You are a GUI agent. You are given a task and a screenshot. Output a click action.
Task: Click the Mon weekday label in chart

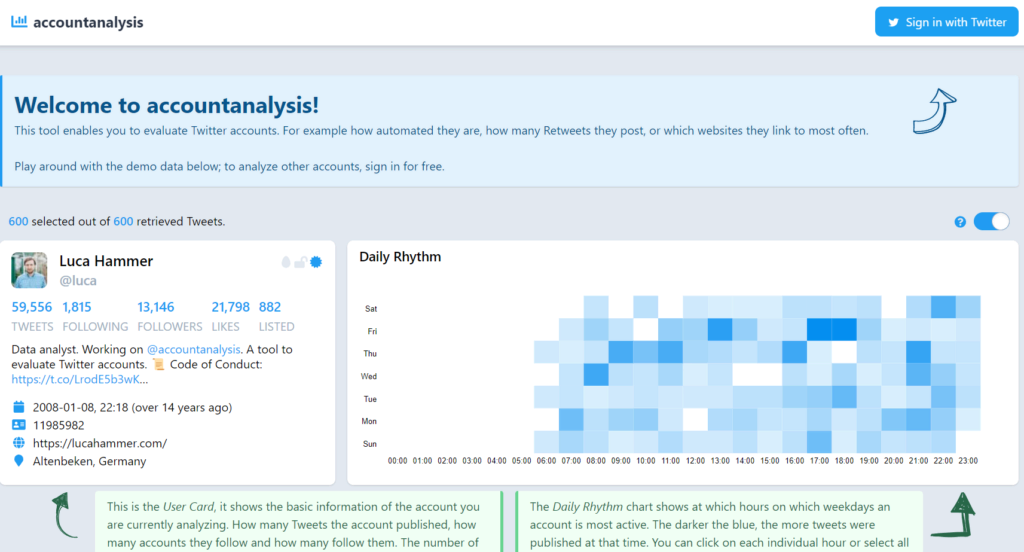coord(369,421)
